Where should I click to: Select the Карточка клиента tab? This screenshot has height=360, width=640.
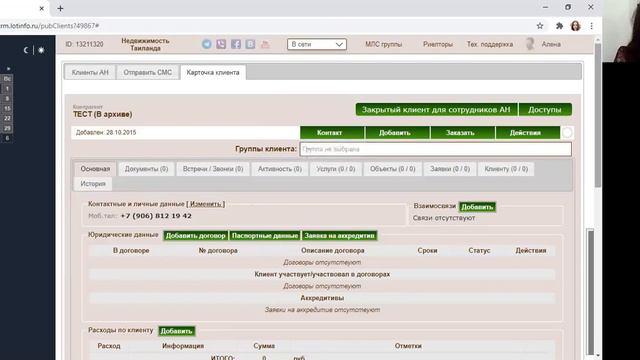coord(213,72)
